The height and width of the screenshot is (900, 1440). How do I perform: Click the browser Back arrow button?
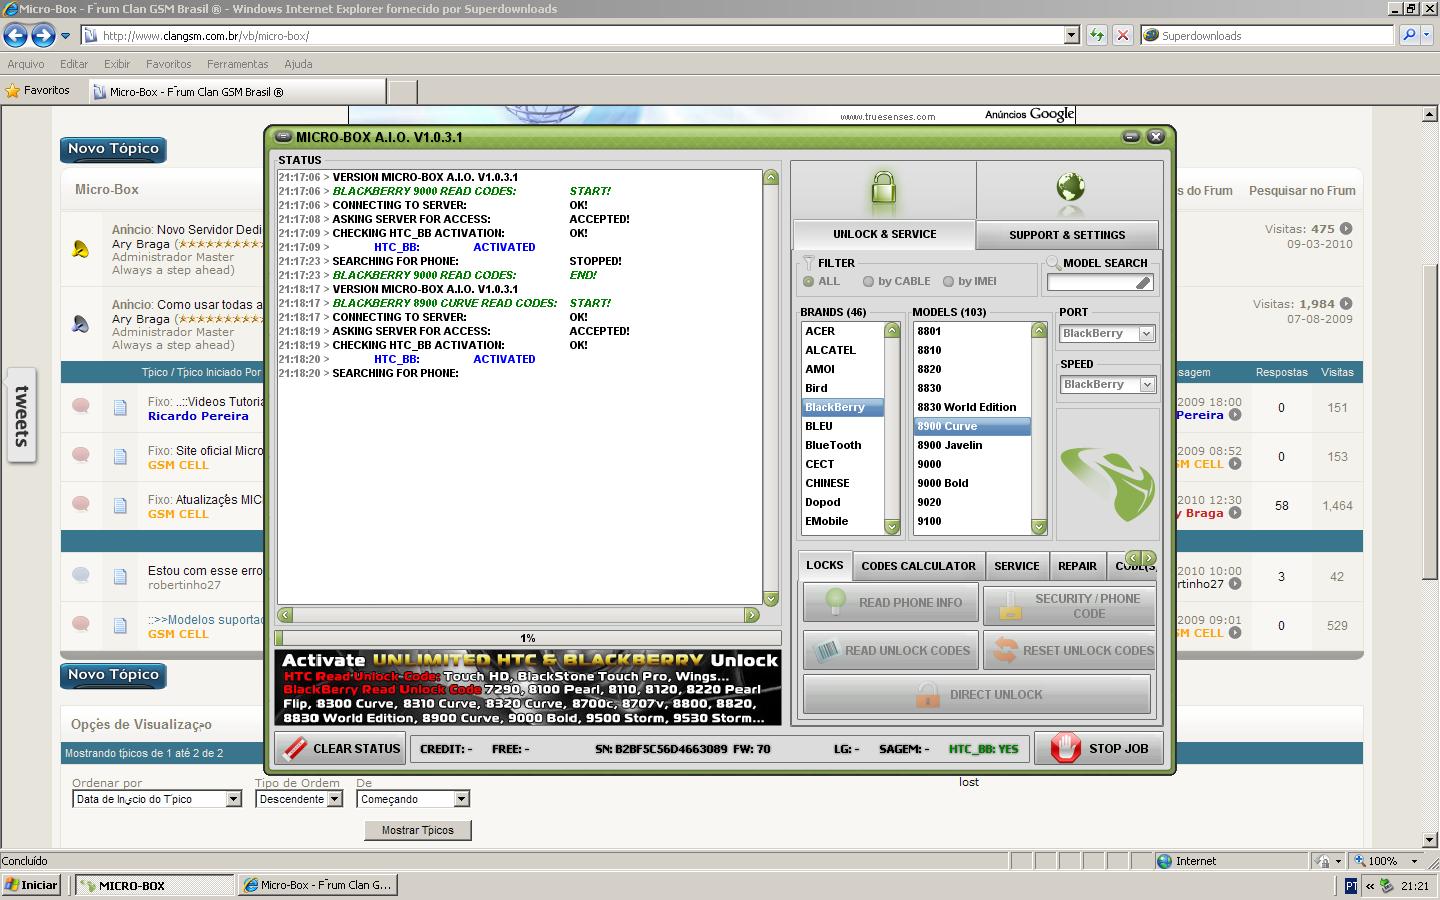coord(15,36)
